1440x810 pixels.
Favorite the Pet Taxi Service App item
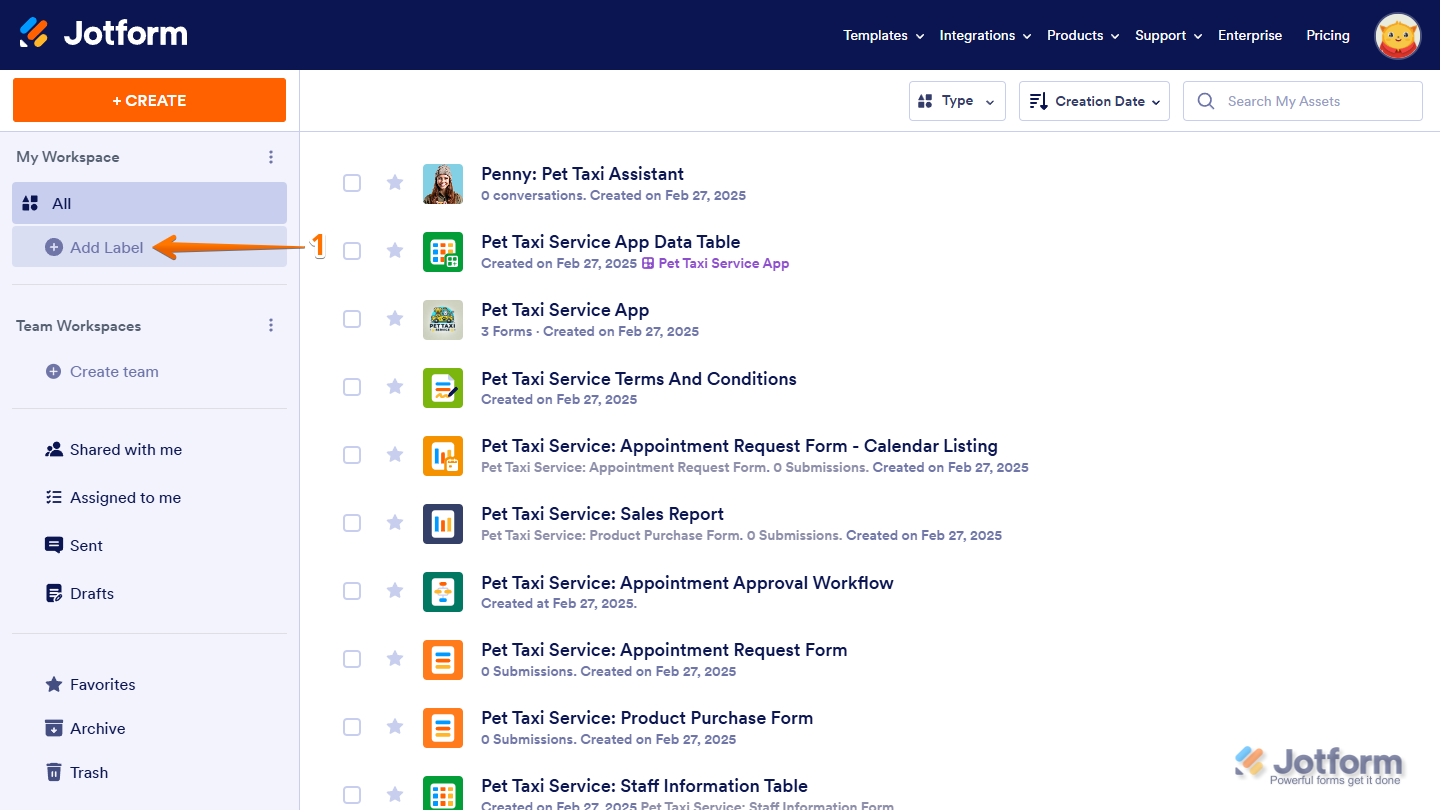395,319
